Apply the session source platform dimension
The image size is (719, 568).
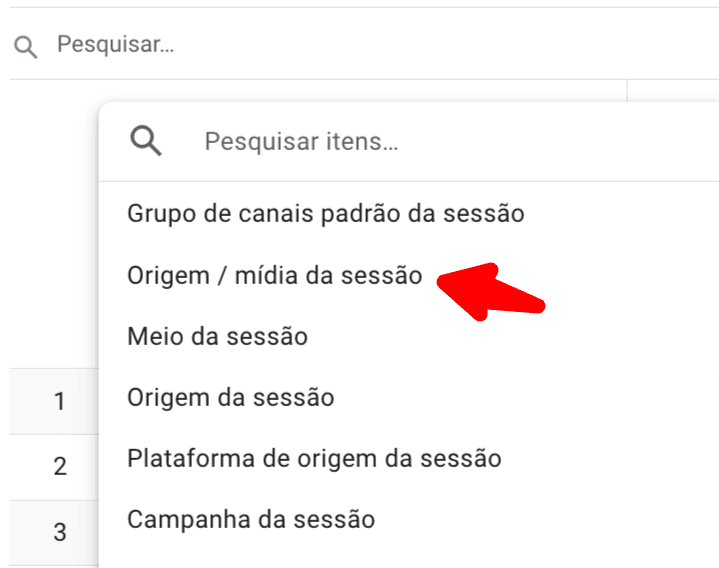click(314, 459)
